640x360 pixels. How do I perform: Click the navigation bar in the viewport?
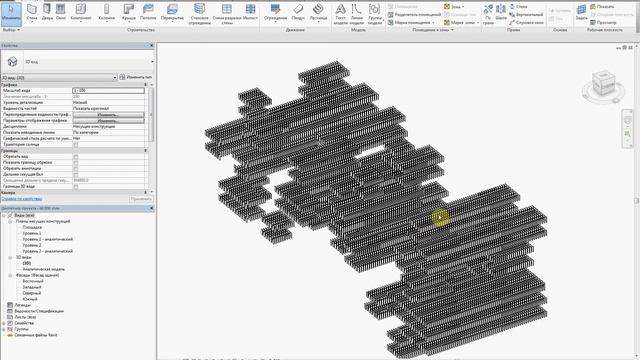[x=627, y=129]
